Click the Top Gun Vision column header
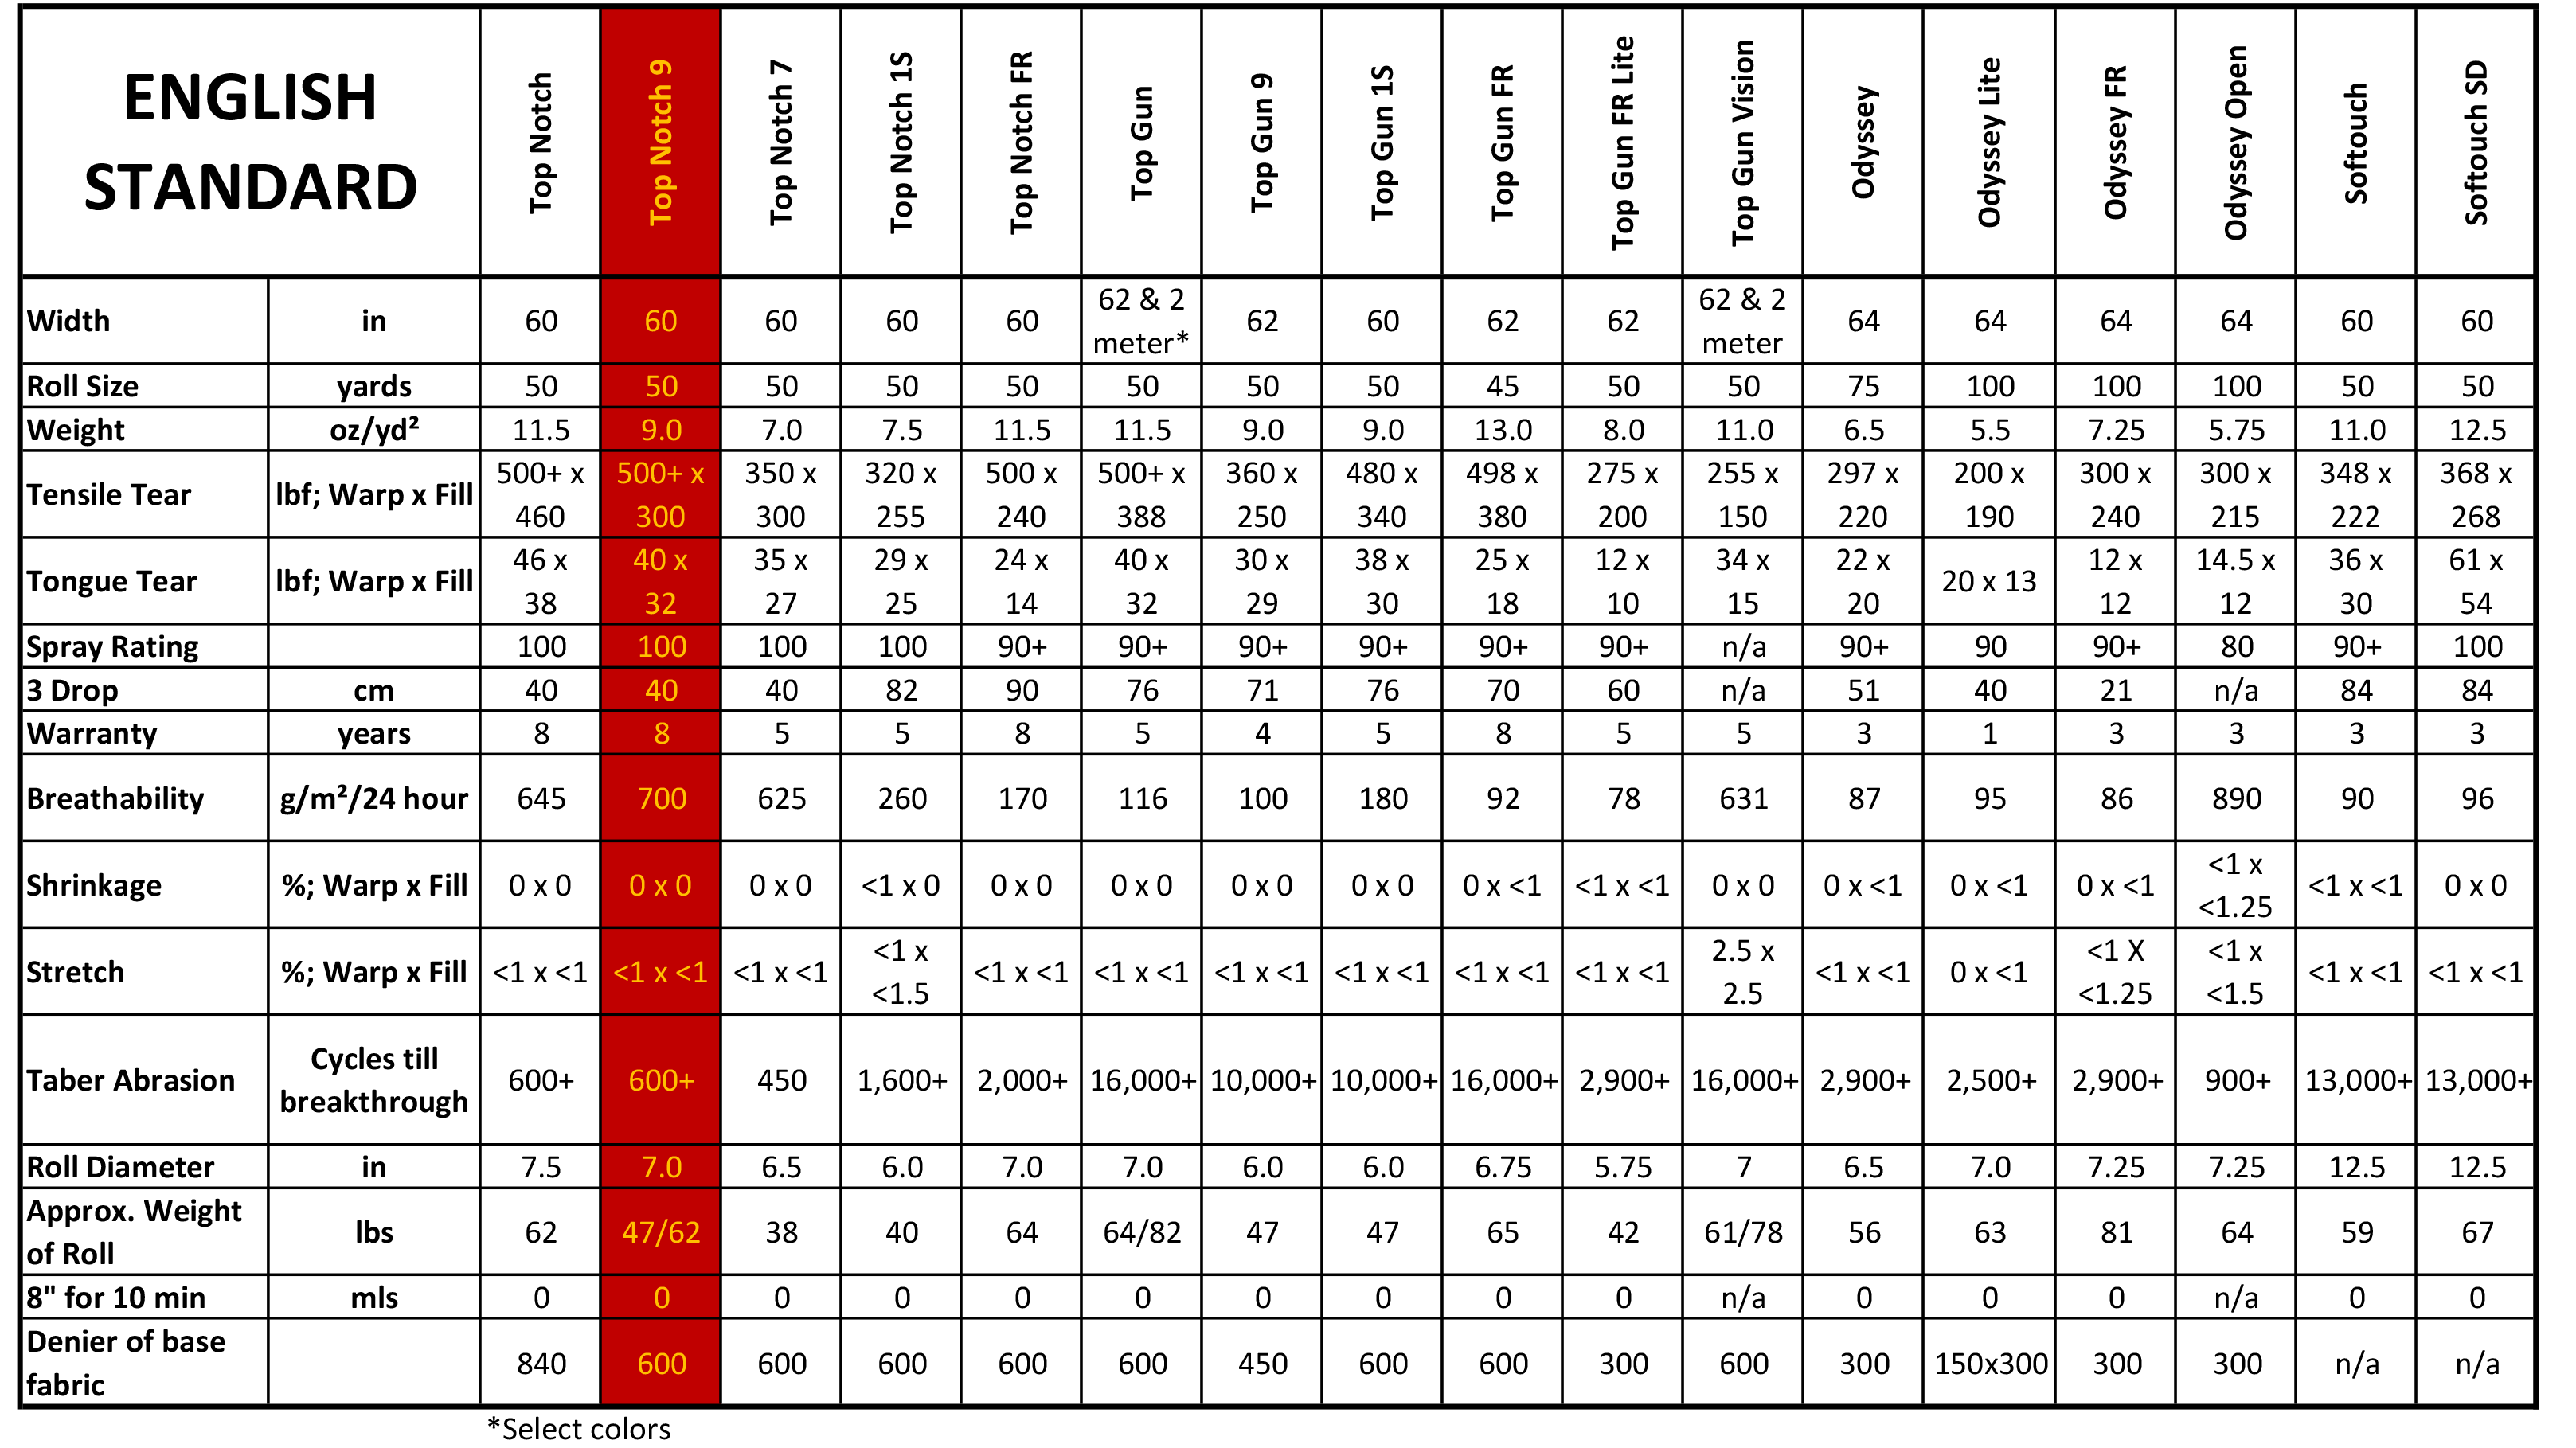 pos(1742,142)
